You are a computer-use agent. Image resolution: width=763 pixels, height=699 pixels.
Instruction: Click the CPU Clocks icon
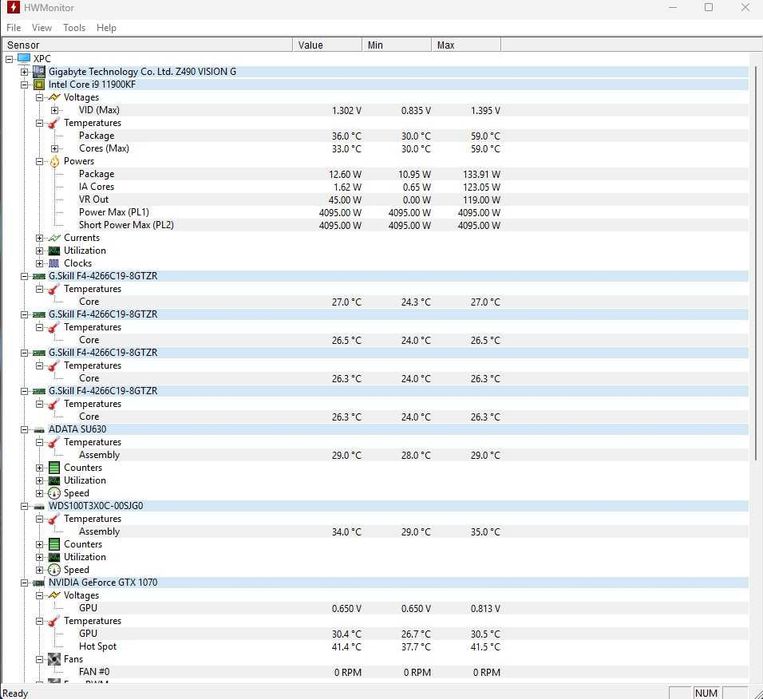tap(54, 263)
